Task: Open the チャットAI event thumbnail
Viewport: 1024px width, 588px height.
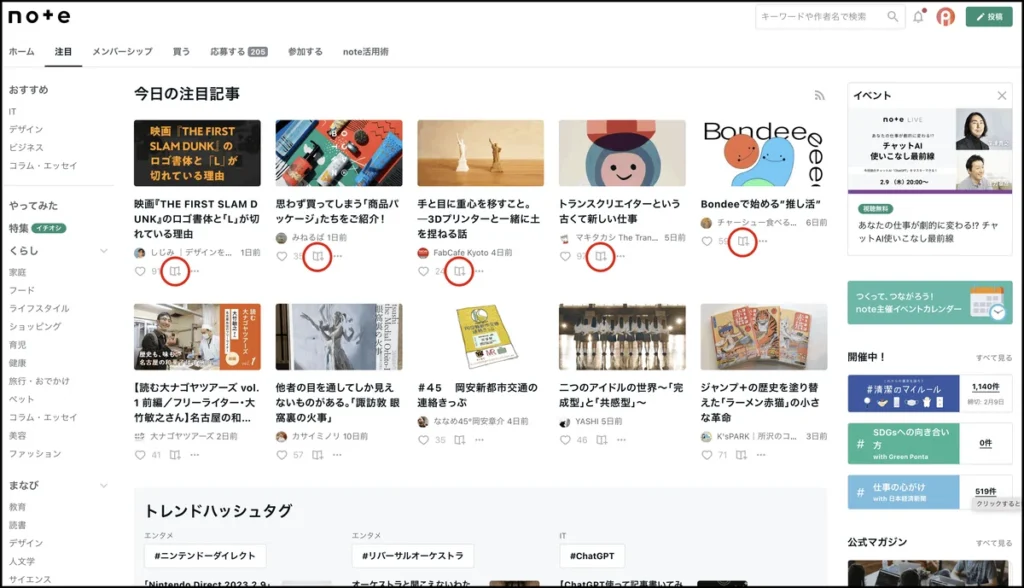Action: tap(930, 151)
